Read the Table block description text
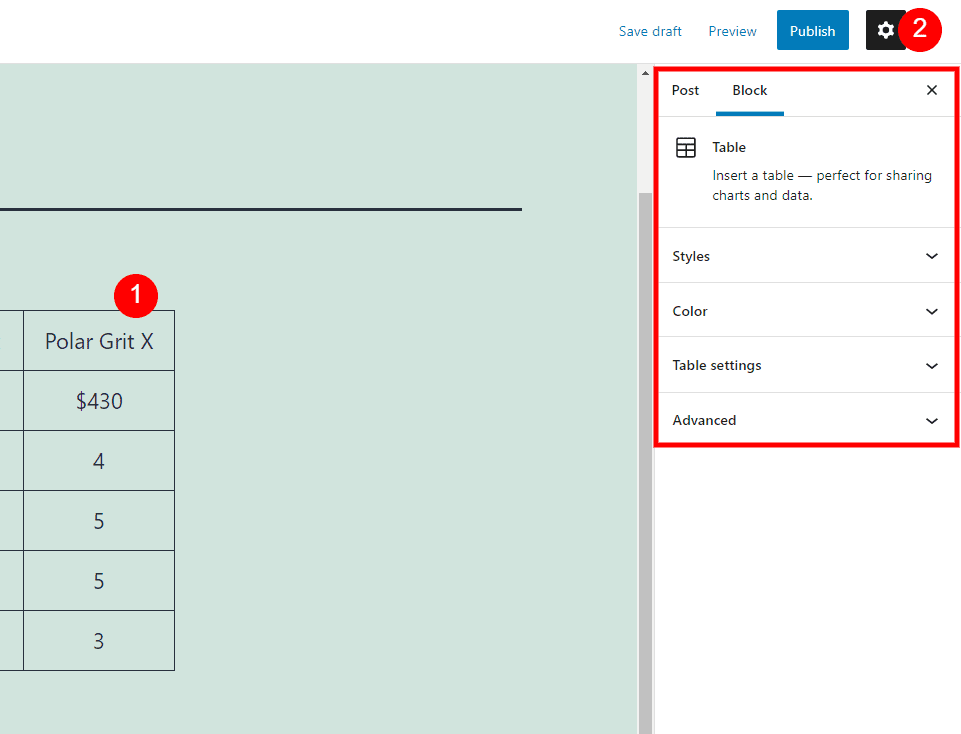Screen dimensions: 961x734 (x=822, y=185)
